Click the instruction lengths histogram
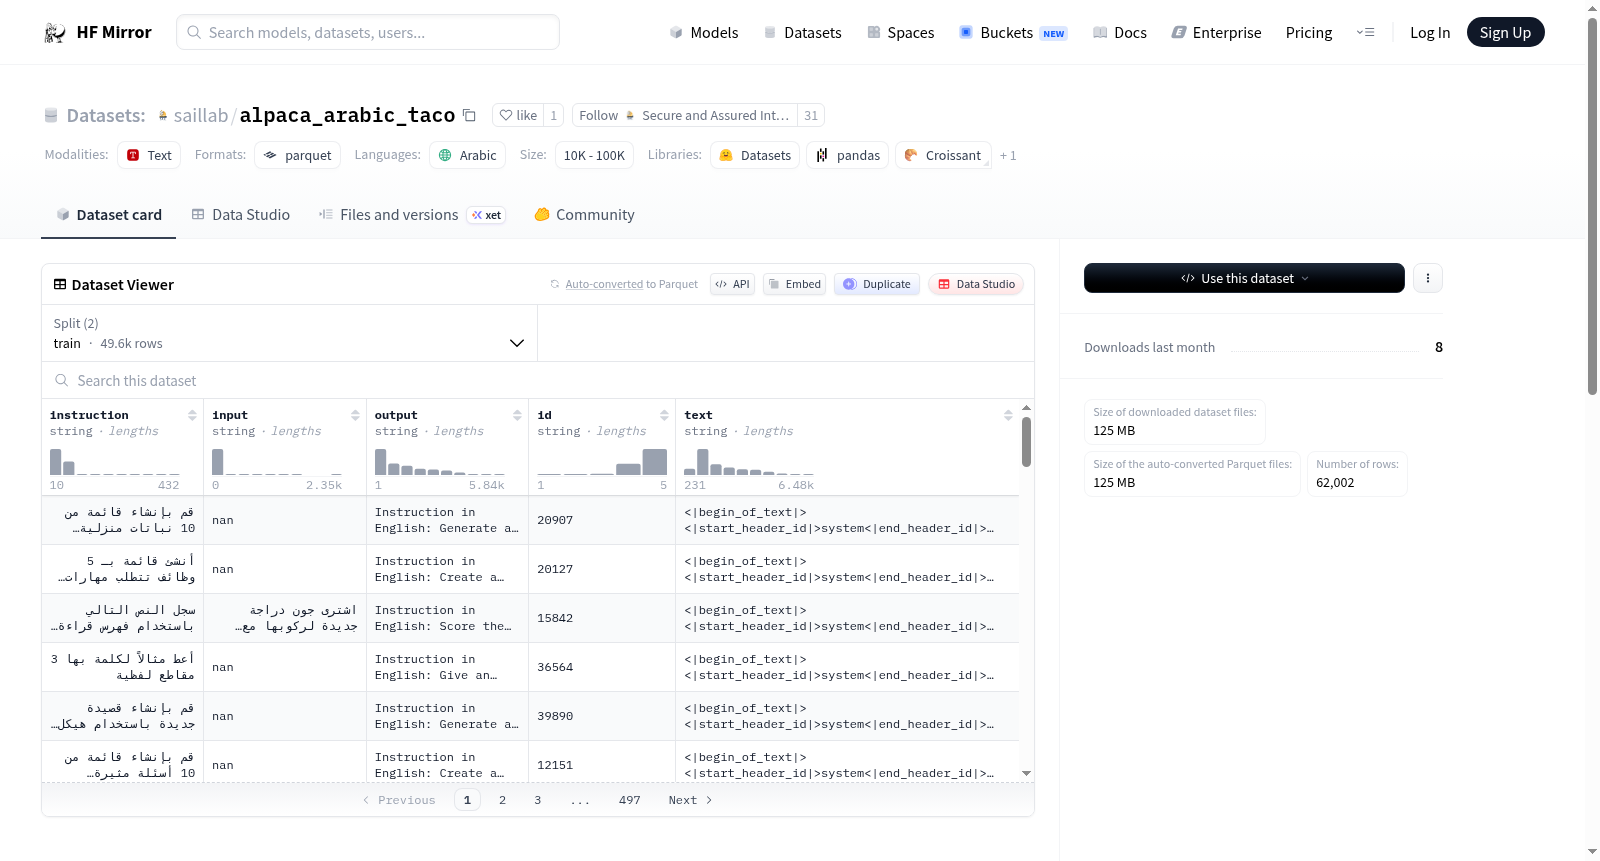1600x861 pixels. coord(115,461)
